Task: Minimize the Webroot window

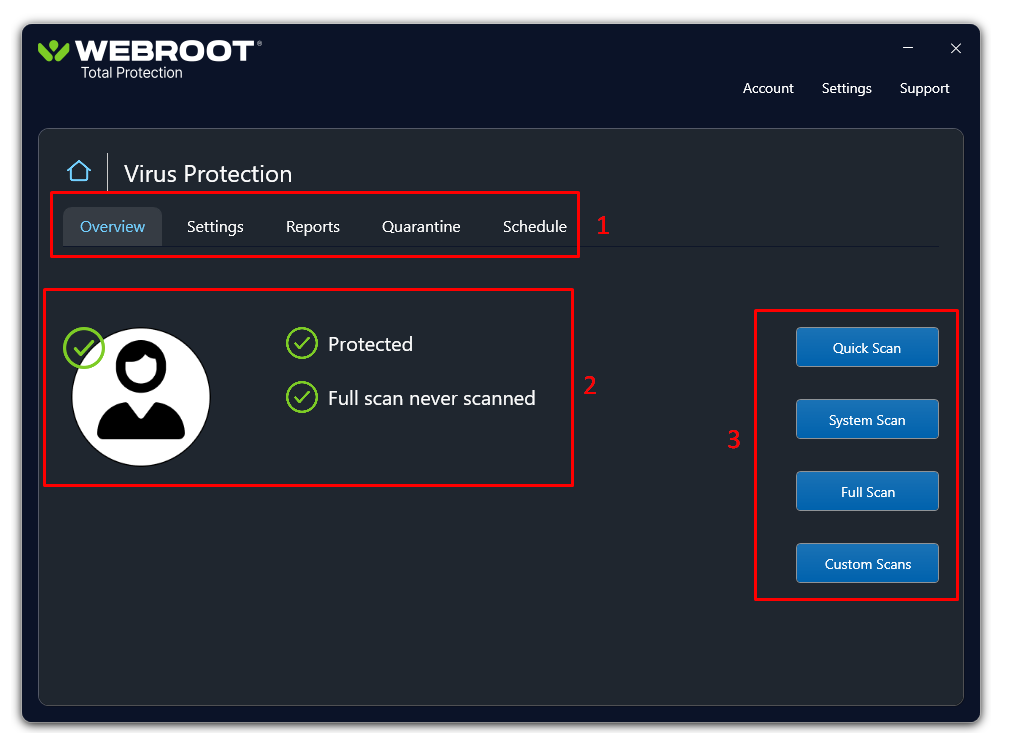Action: (908, 48)
